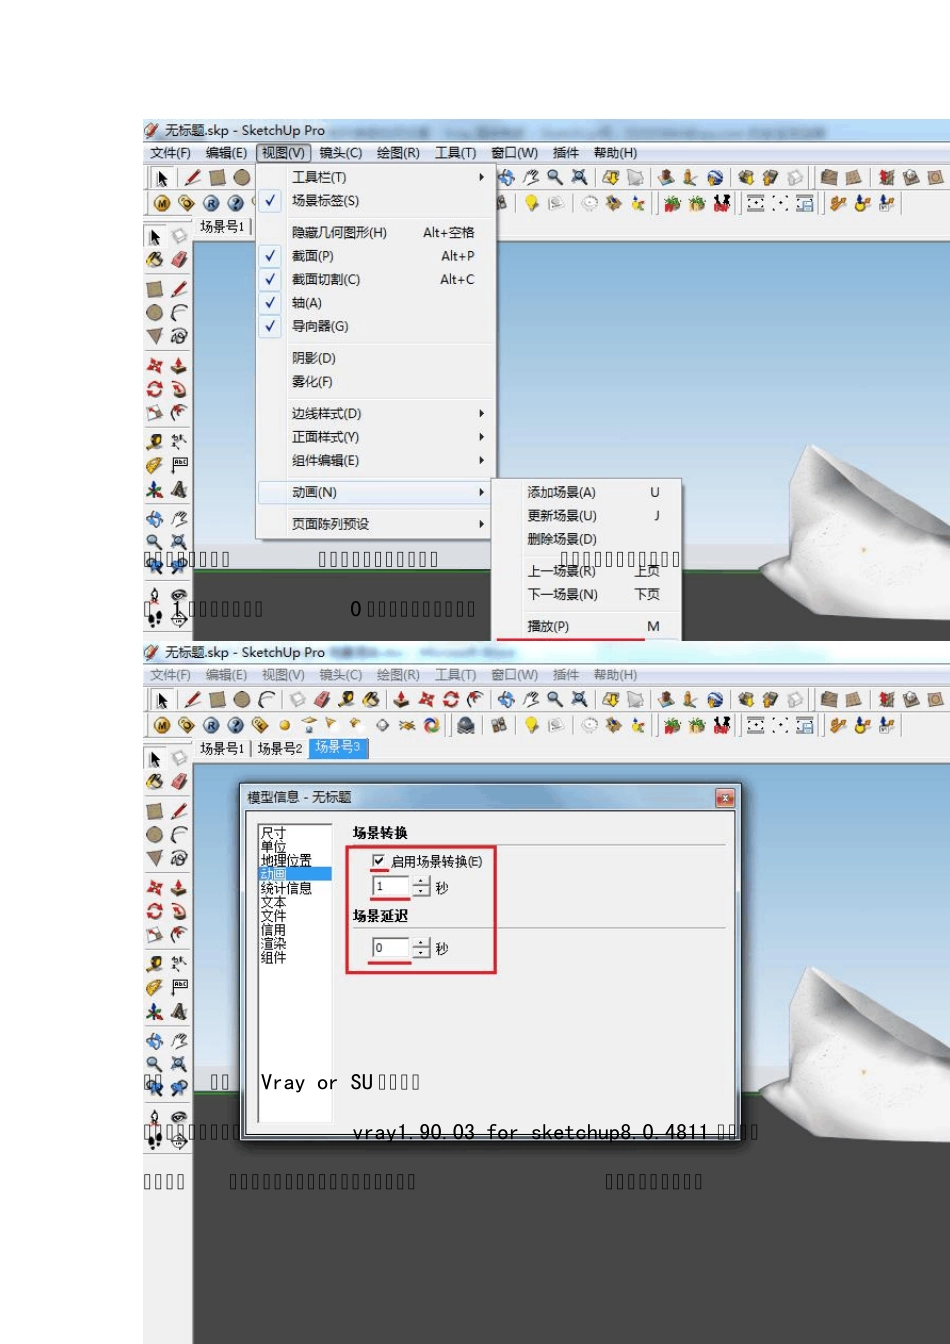This screenshot has height=1344, width=950.
Task: Enable 阴影(D) in the 视图 menu
Action: (376, 358)
